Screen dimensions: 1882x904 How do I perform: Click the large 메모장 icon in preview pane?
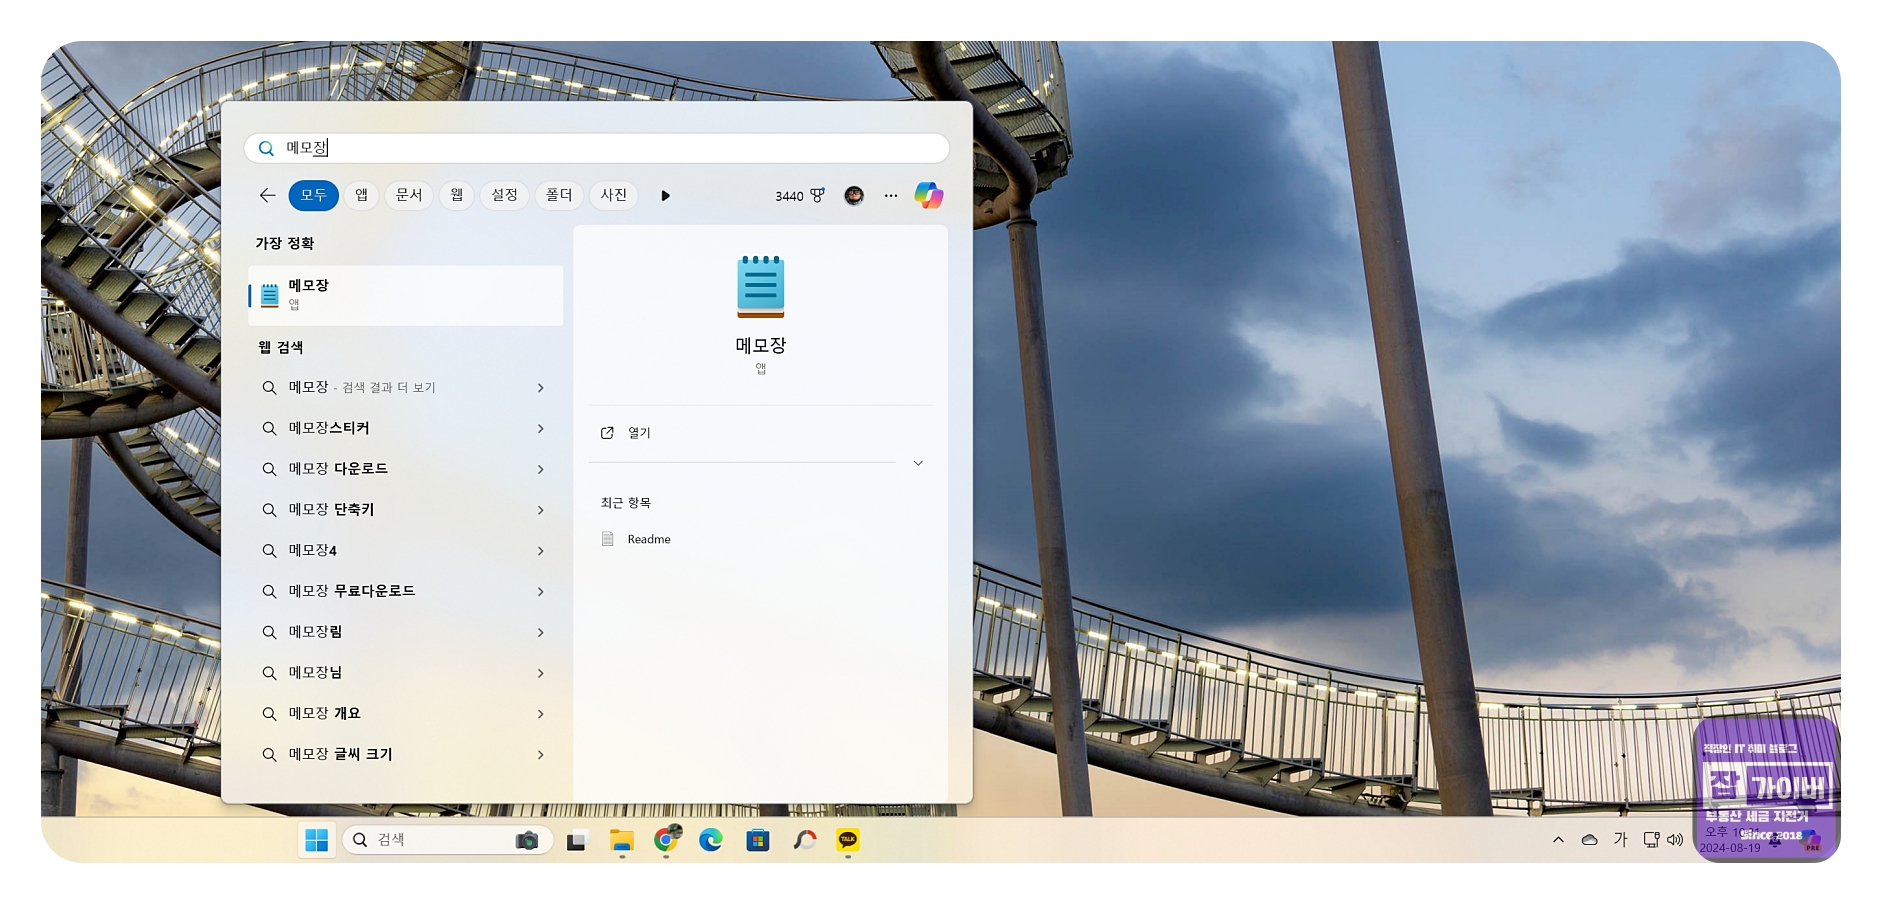pyautogui.click(x=761, y=287)
